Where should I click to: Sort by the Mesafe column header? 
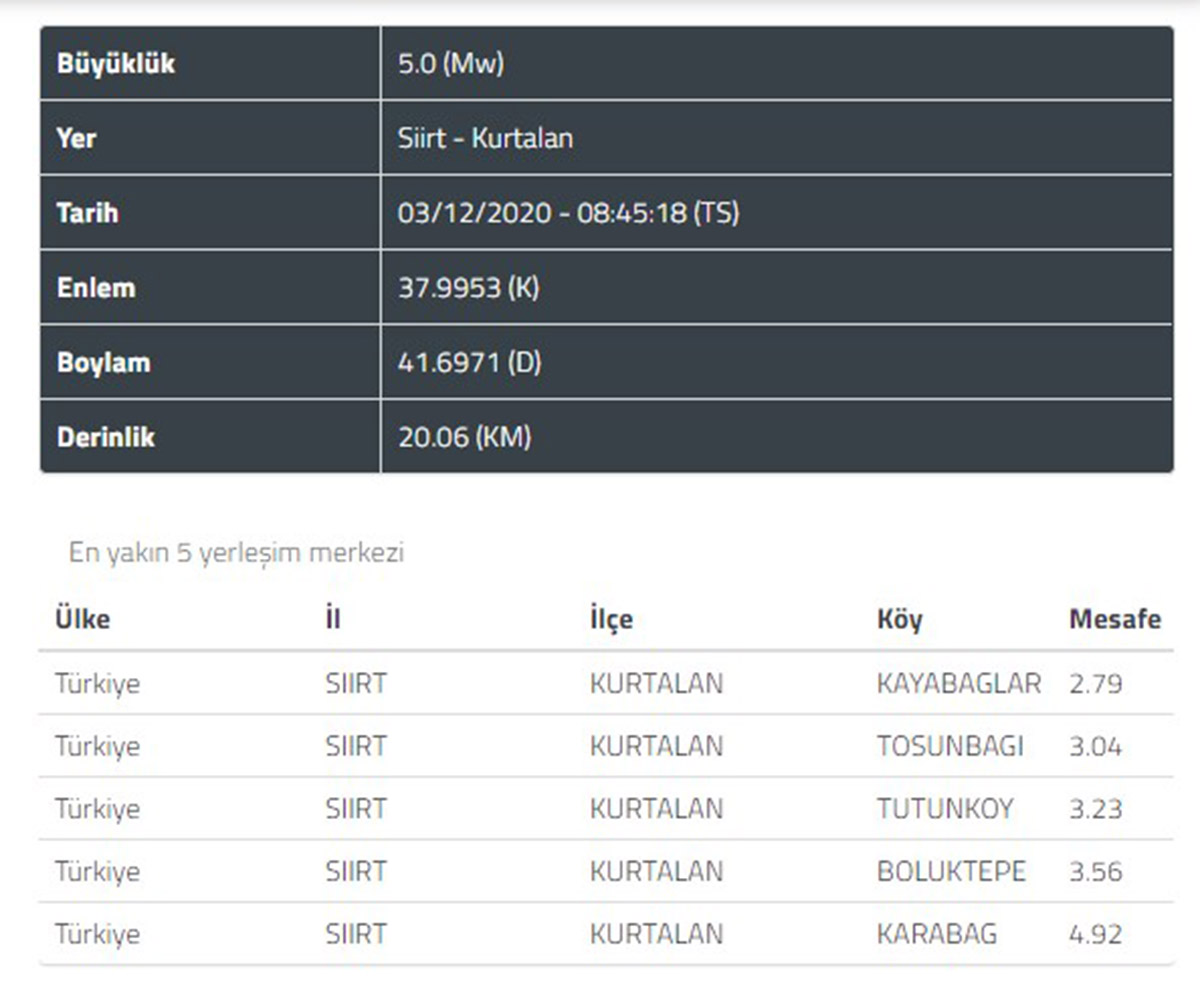coord(1113,618)
